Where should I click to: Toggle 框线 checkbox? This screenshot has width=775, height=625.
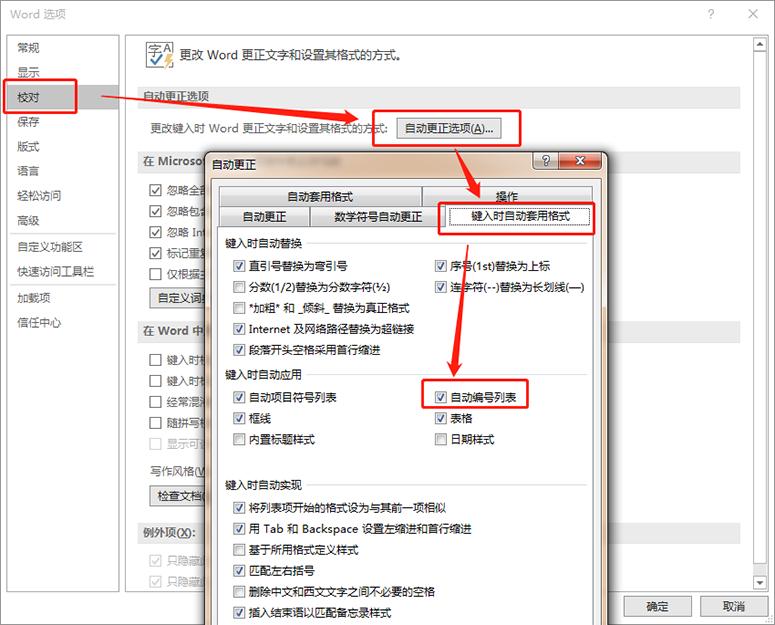point(239,418)
